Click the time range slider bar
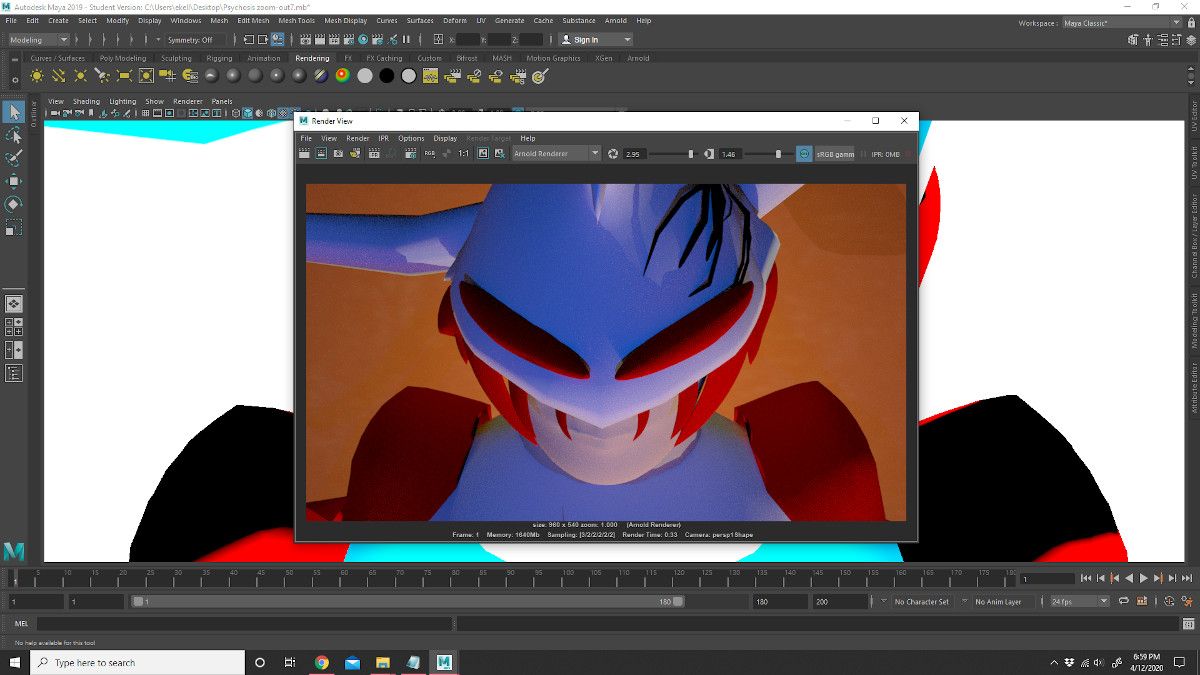The height and width of the screenshot is (675, 1200). pyautogui.click(x=408, y=602)
